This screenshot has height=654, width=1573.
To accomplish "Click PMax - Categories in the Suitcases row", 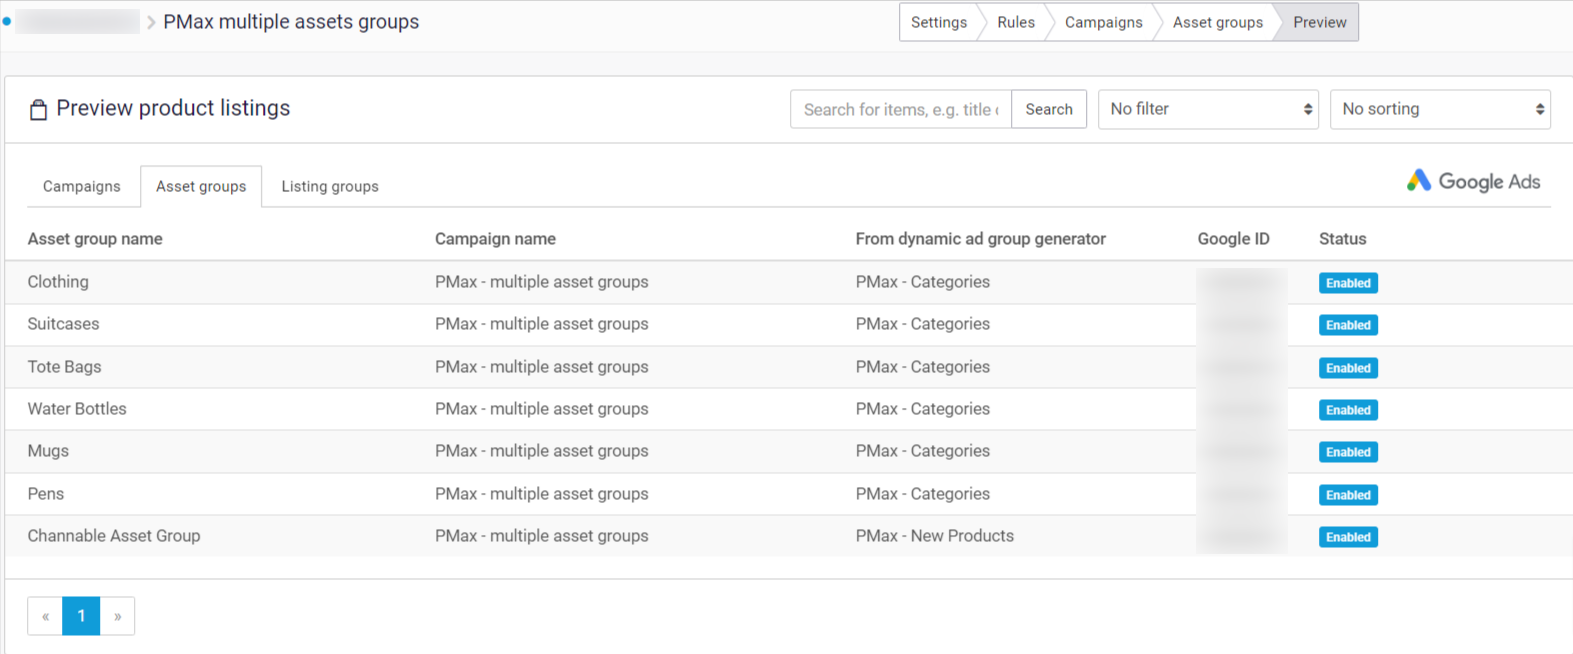I will point(923,324).
